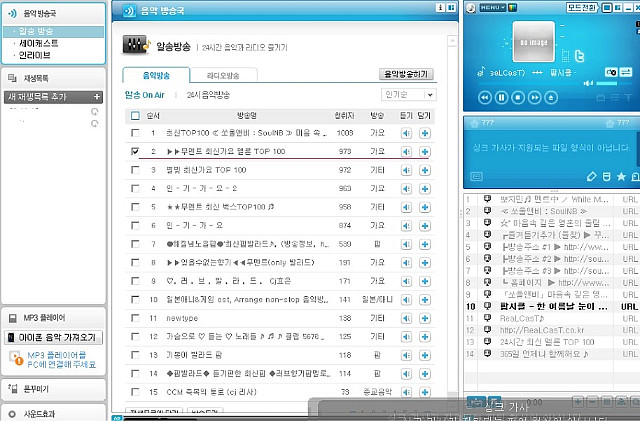Image resolution: width=640 pixels, height=421 pixels.
Task: Expand the 재생목록 sidebar section
Action: pos(54,78)
